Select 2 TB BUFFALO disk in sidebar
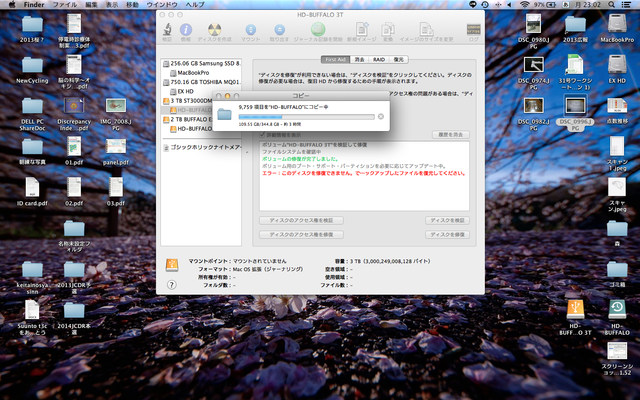This screenshot has height=400, width=640. 188,120
